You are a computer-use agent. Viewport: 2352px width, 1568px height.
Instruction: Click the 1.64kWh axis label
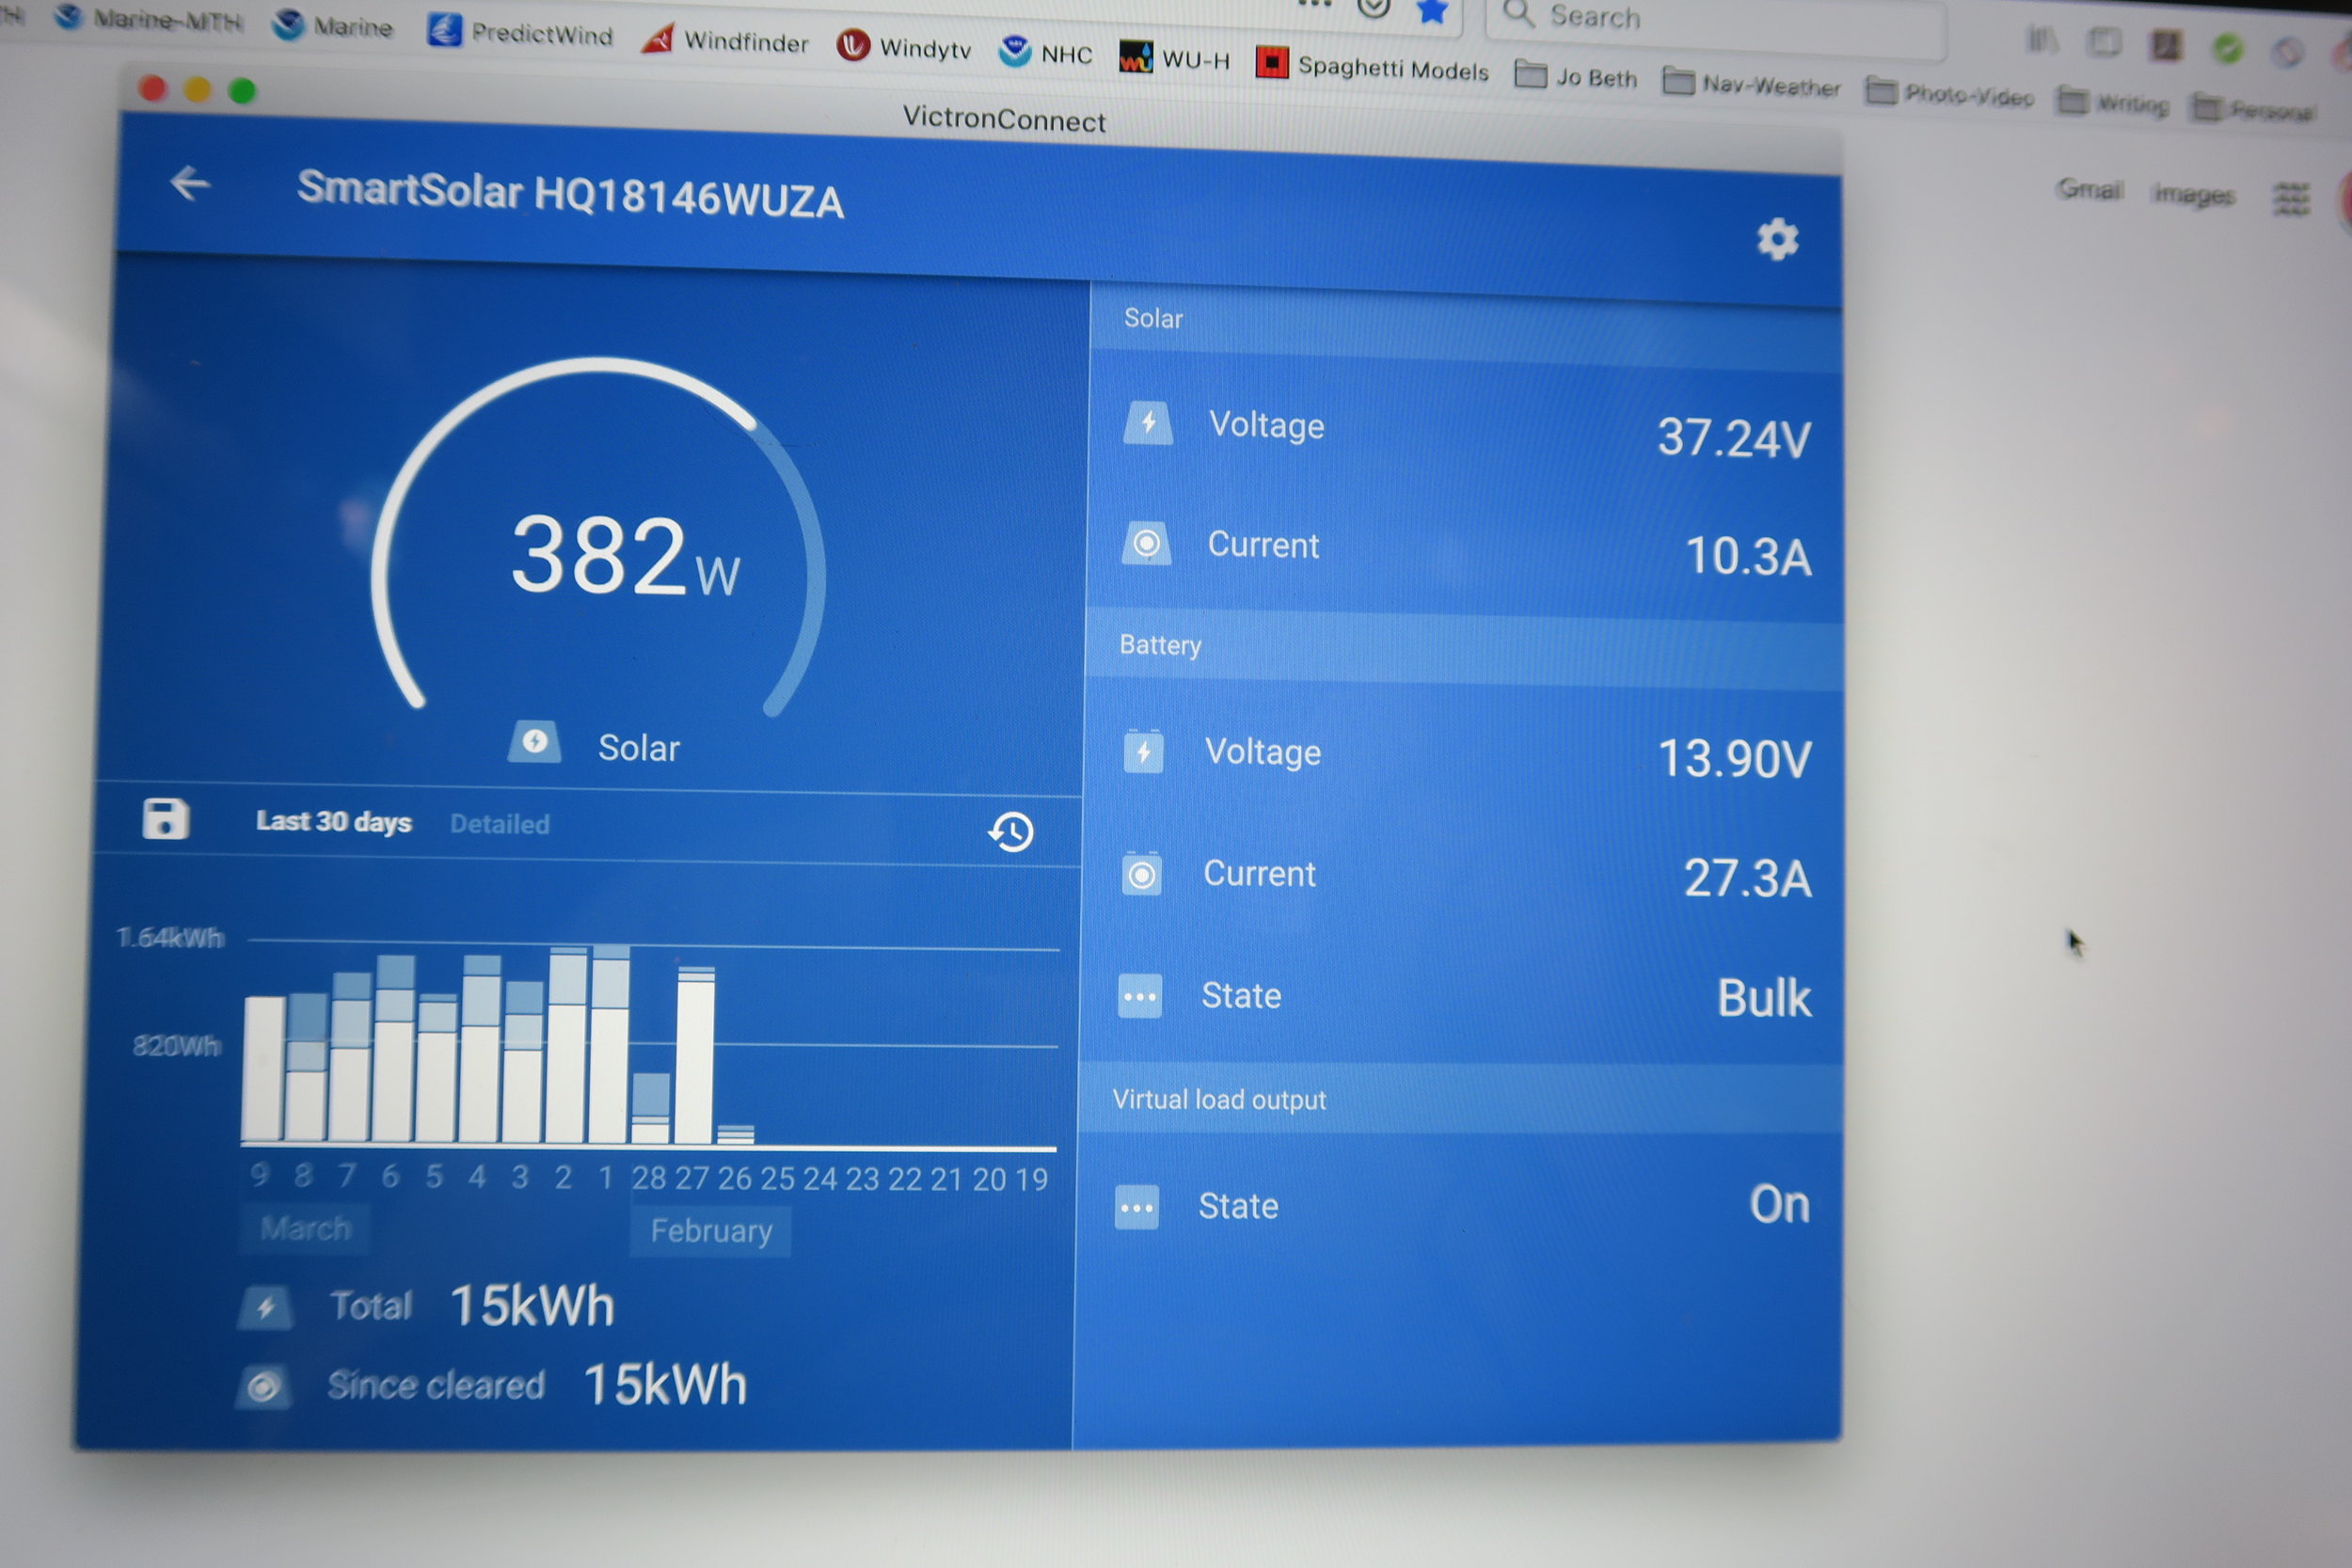pos(170,938)
